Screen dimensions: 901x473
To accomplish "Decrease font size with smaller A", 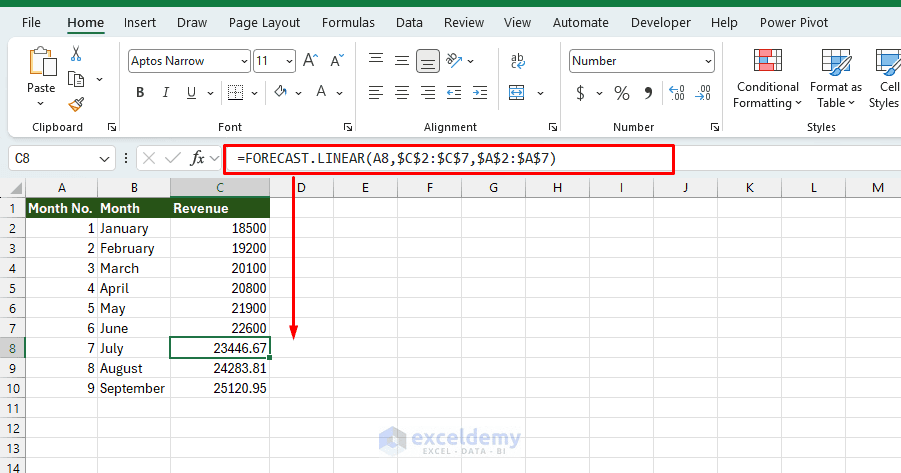I will pyautogui.click(x=337, y=60).
